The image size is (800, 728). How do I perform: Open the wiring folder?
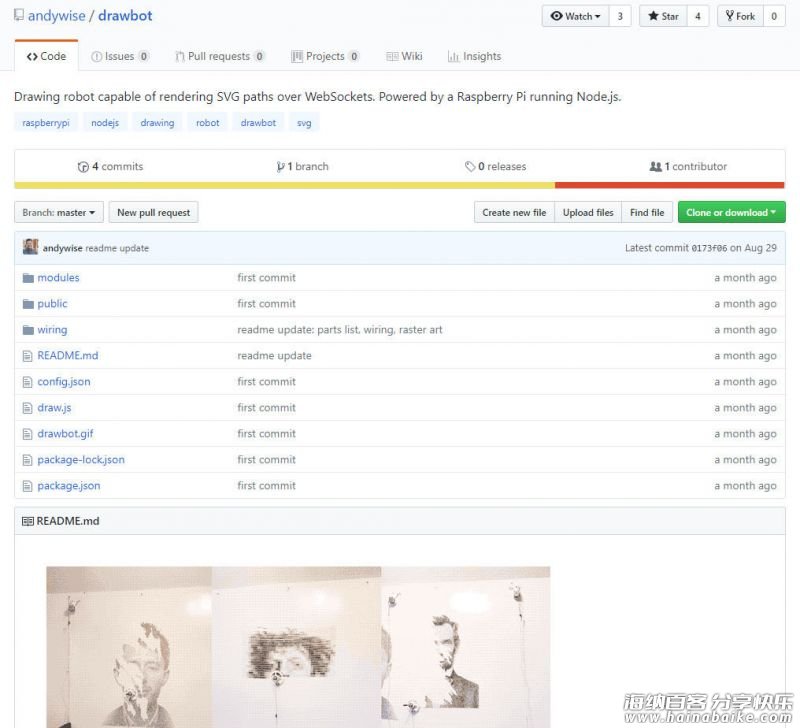53,330
